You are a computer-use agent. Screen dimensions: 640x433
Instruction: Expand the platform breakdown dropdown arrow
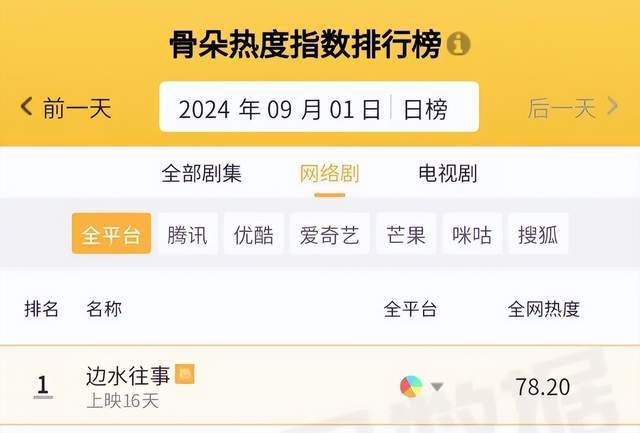[x=437, y=387]
